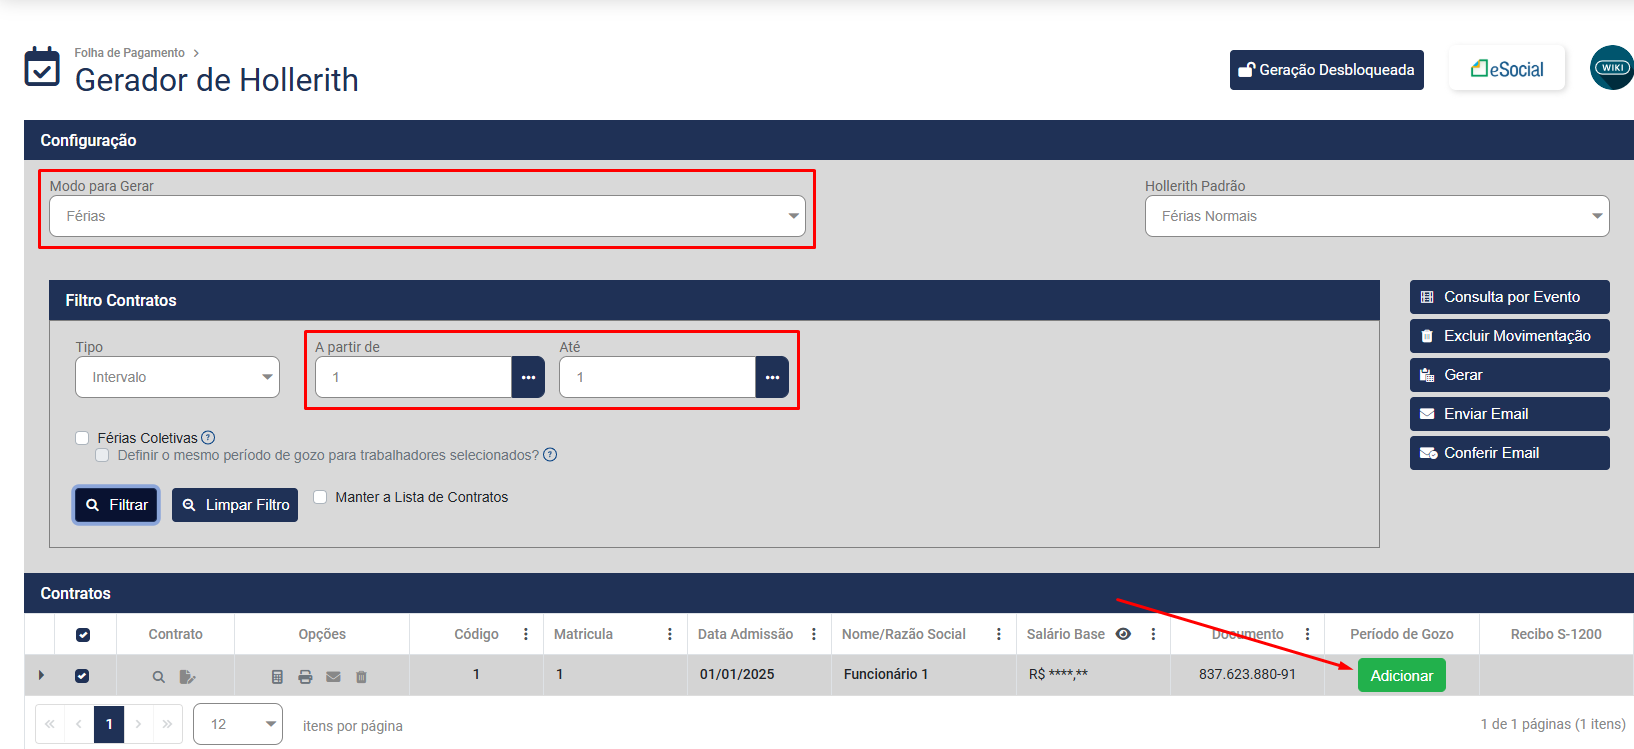Click the 837.623.880-91 document cell
This screenshot has height=749, width=1634.
pos(1247,674)
